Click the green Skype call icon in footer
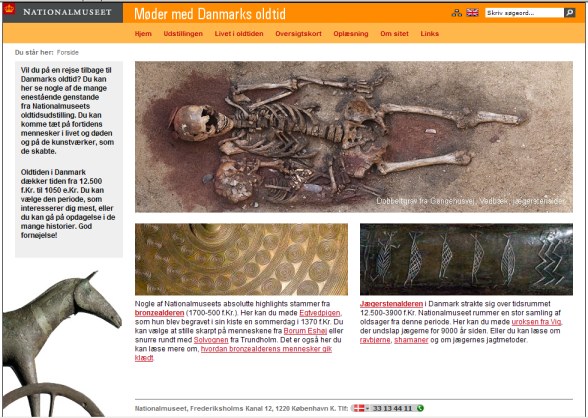This screenshot has height=418, width=588. tap(420, 408)
